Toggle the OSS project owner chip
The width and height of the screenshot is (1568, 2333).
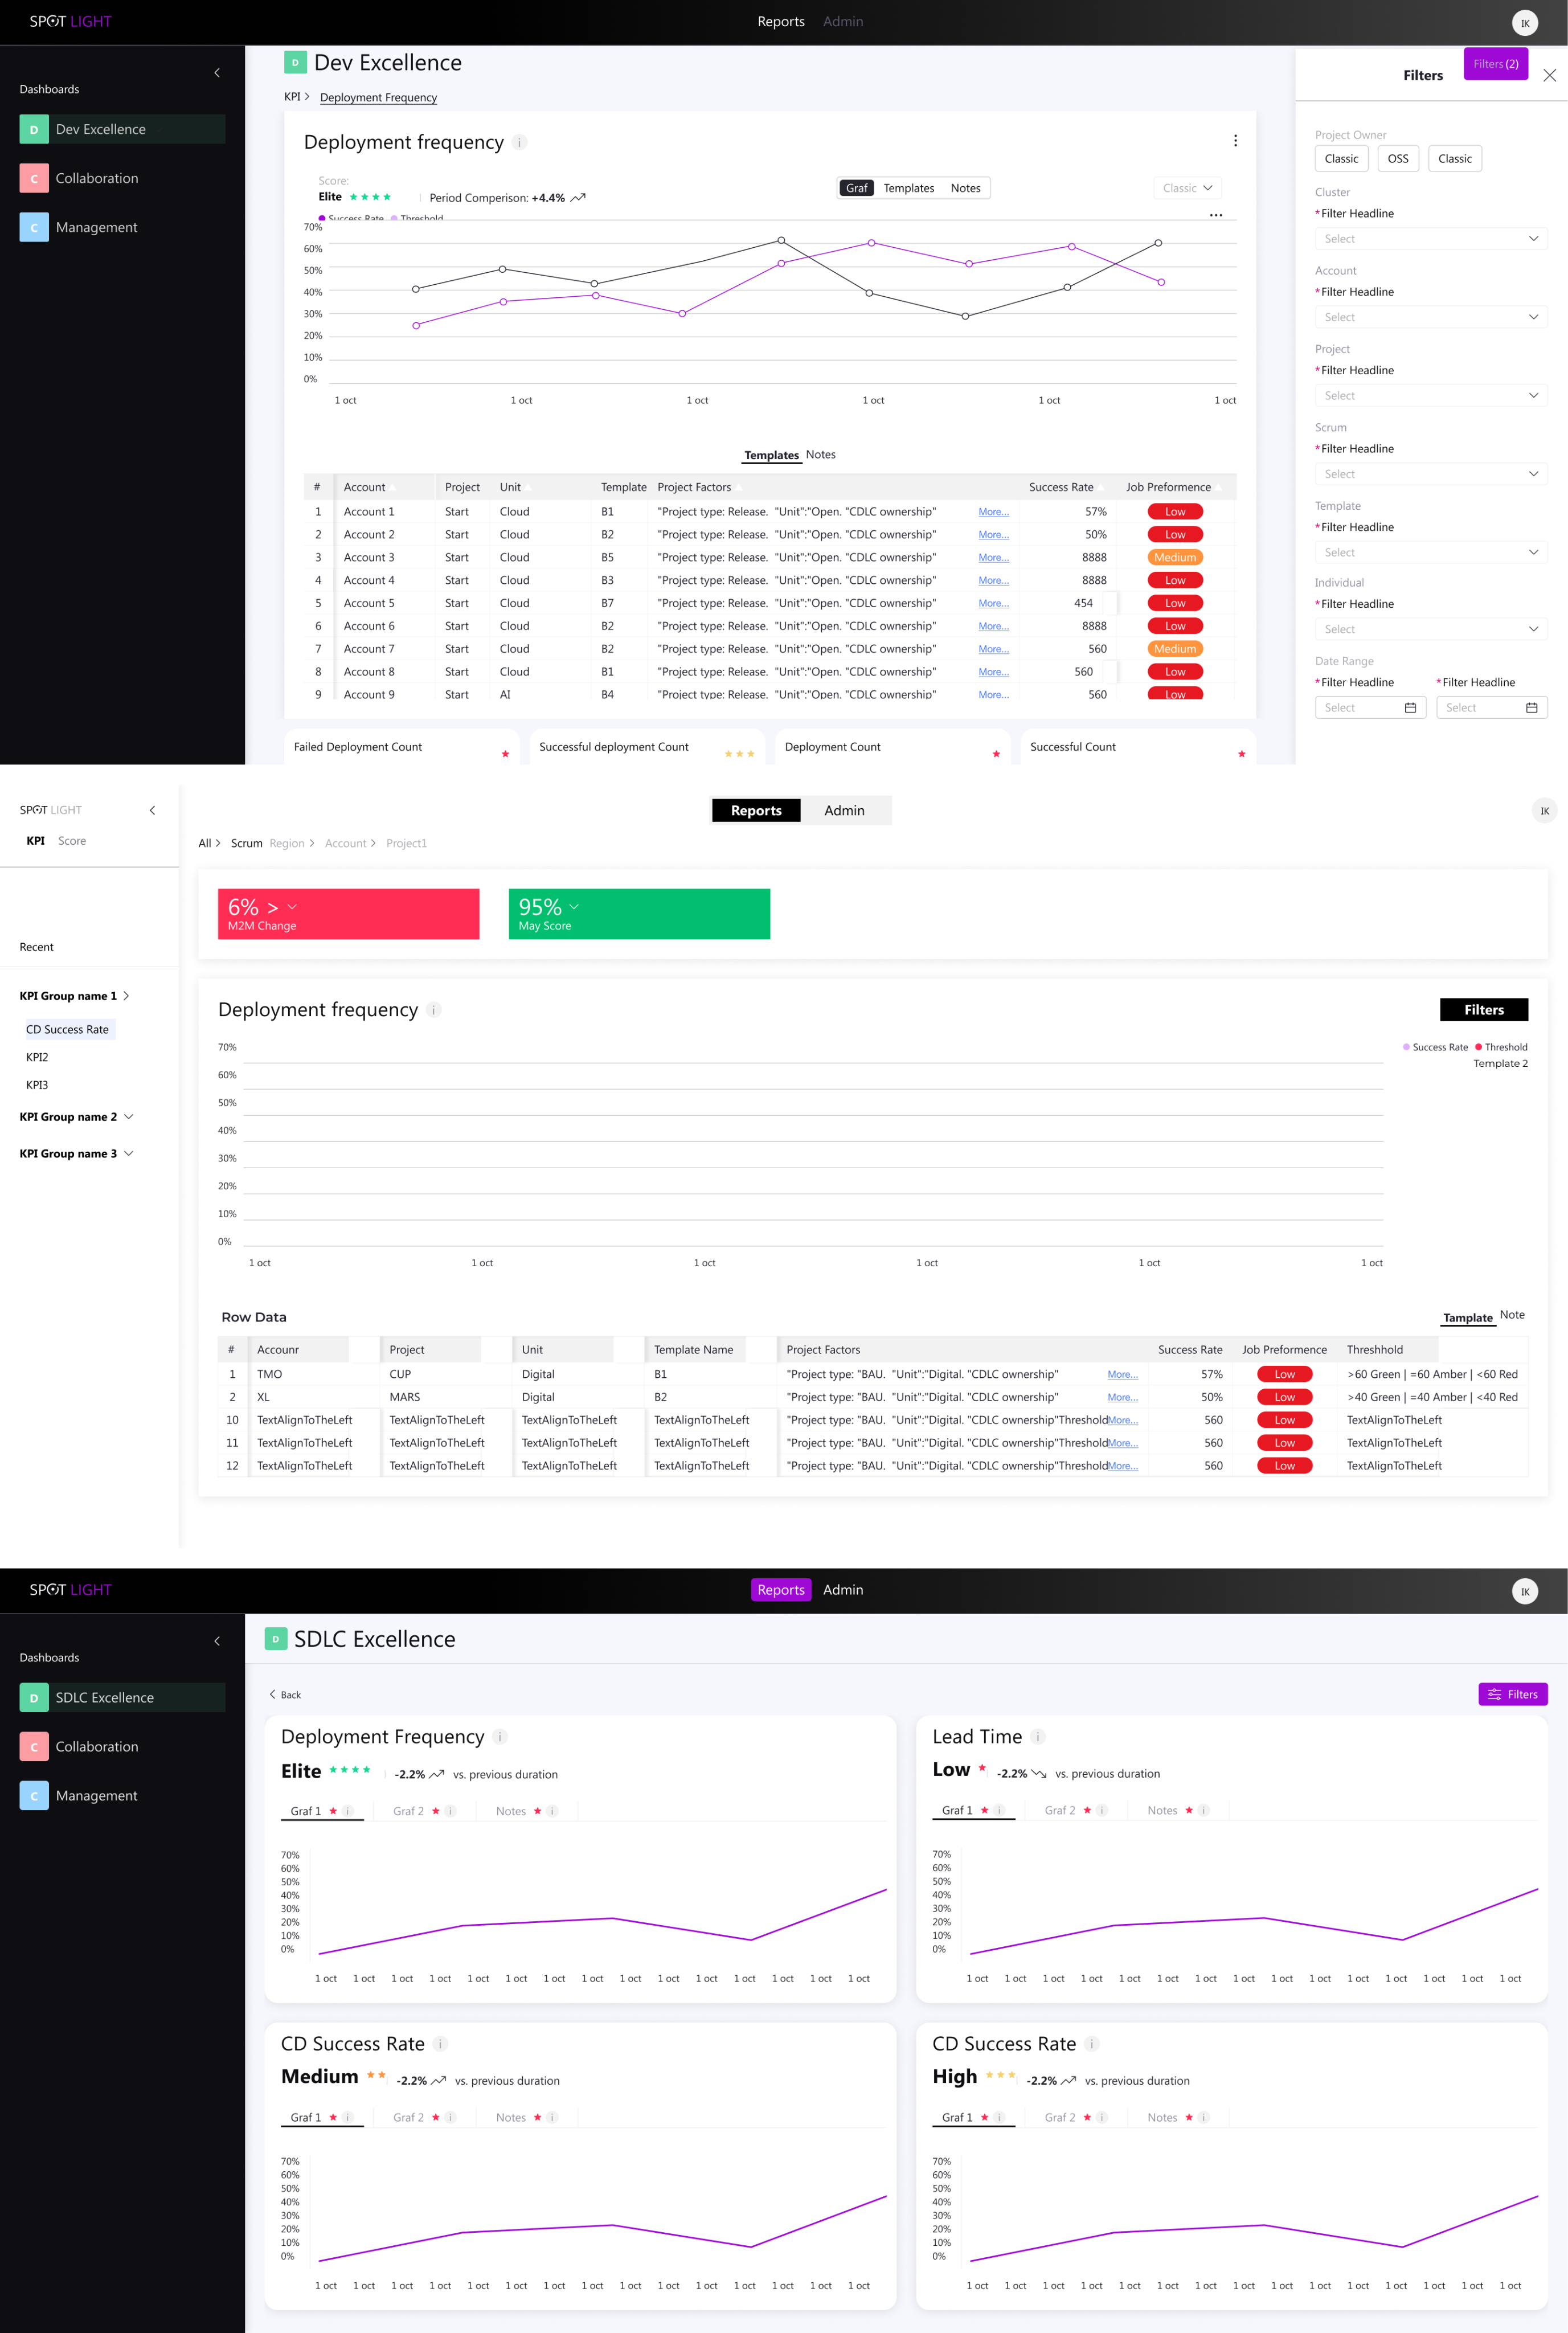tap(1397, 159)
